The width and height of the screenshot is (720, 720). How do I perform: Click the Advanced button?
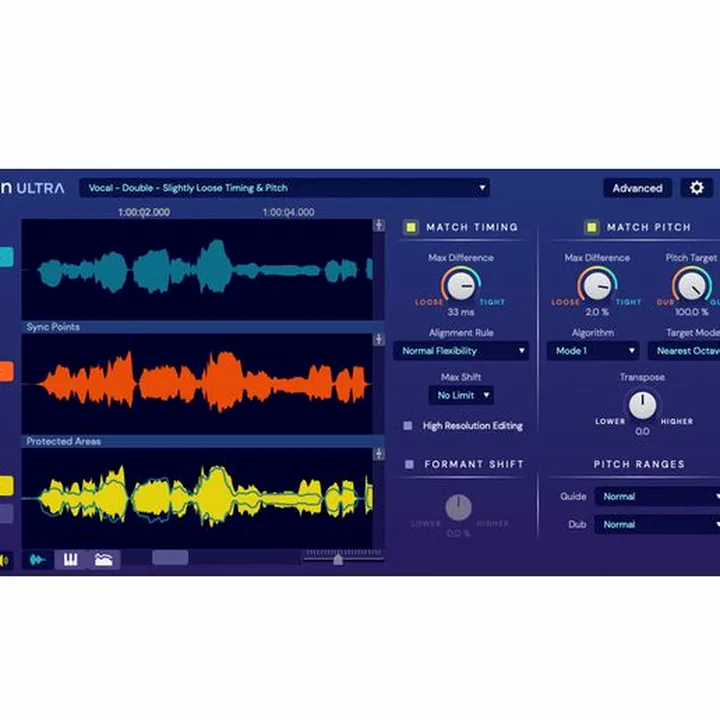click(637, 188)
